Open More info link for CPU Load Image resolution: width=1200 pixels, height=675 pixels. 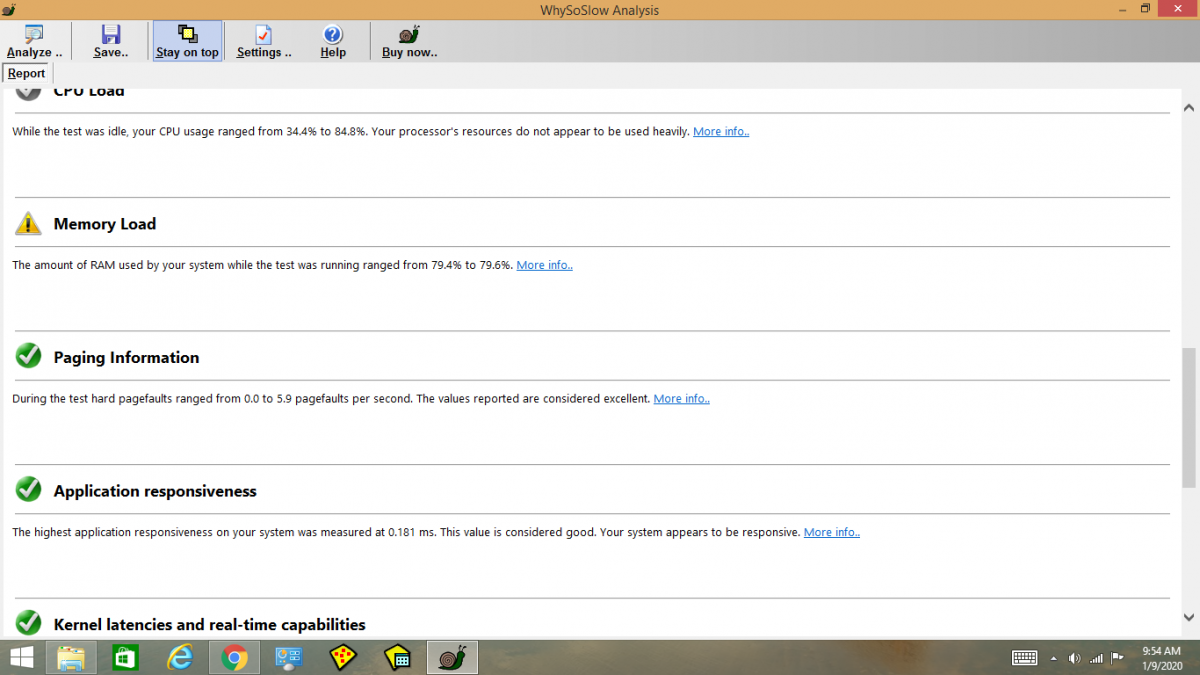(x=721, y=131)
